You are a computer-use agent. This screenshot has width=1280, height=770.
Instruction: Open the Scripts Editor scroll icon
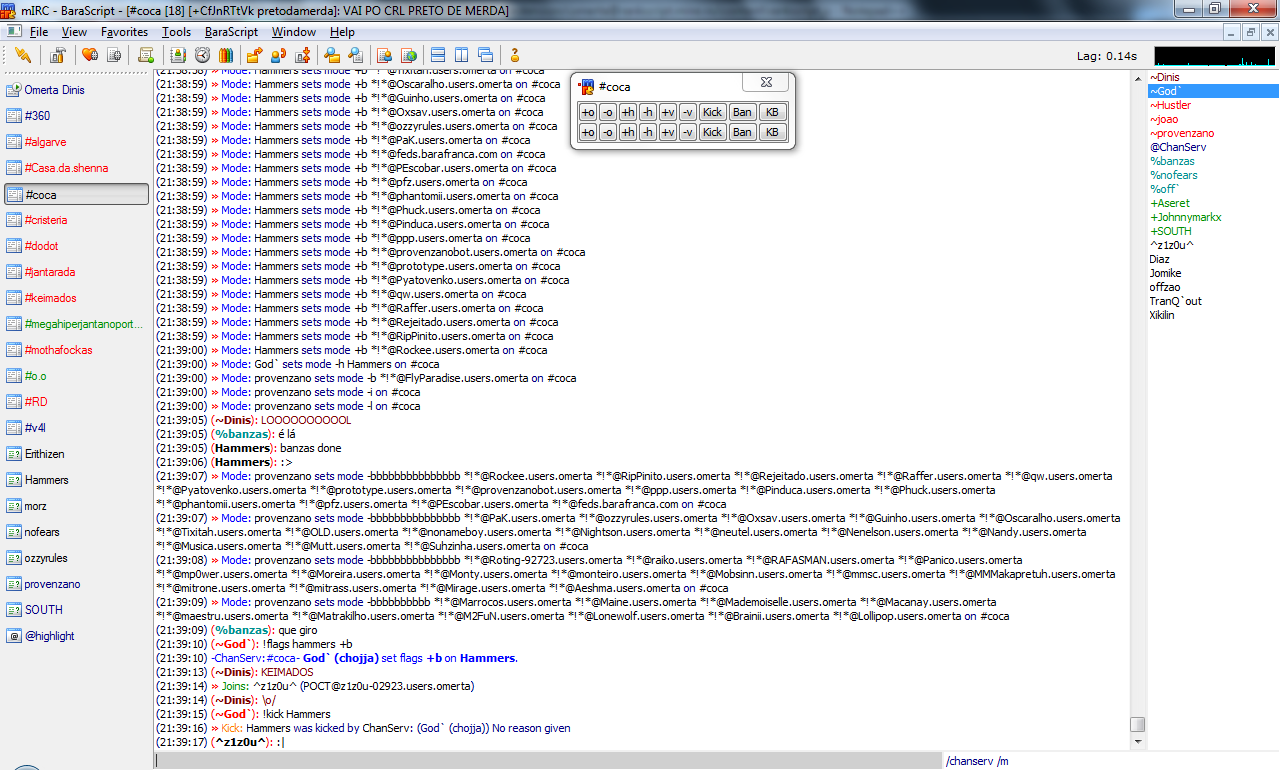[x=146, y=55]
